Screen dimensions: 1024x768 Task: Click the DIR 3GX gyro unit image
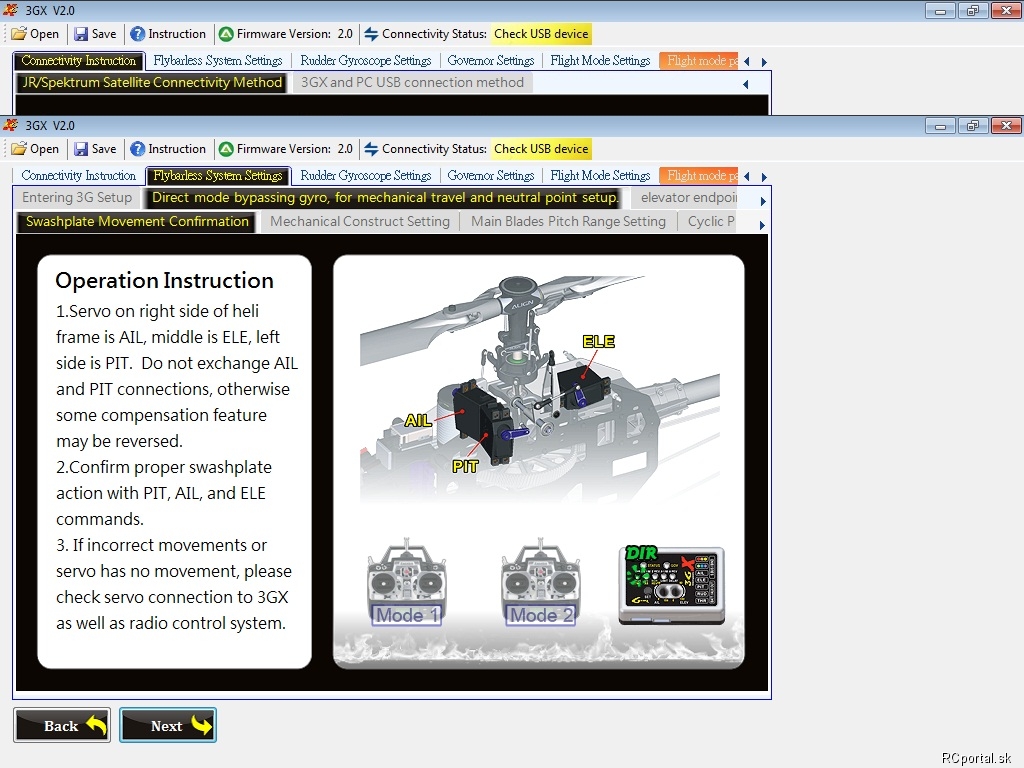pyautogui.click(x=671, y=584)
